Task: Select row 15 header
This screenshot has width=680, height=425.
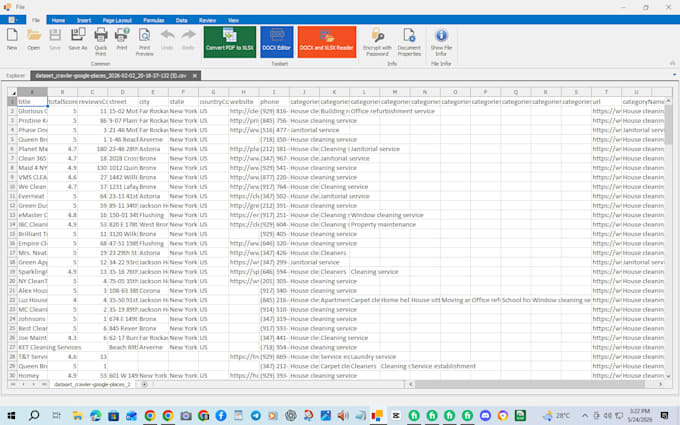Action: [x=12, y=234]
